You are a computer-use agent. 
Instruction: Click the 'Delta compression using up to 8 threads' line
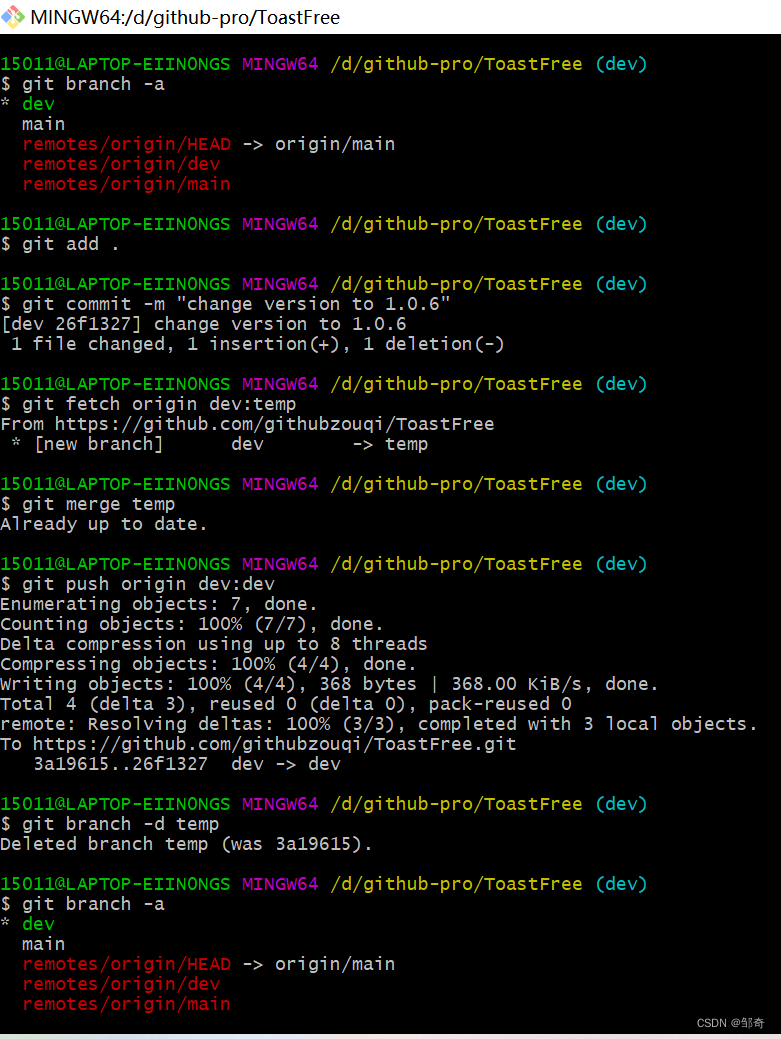click(214, 644)
